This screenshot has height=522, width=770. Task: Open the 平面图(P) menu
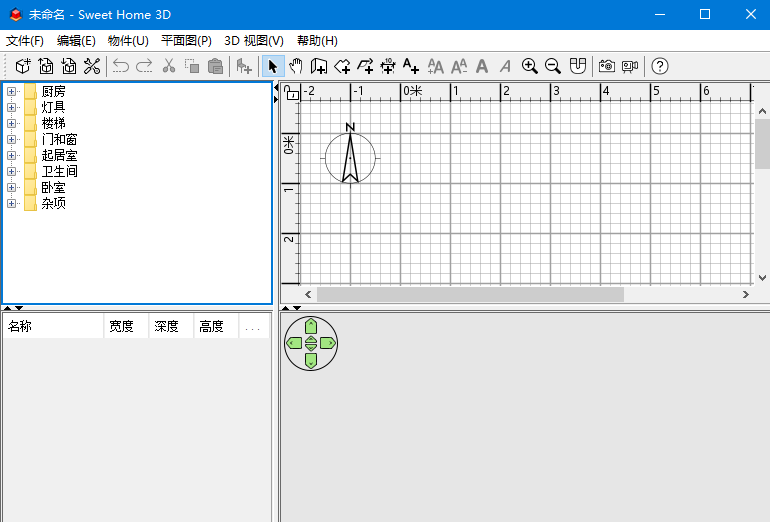click(186, 41)
